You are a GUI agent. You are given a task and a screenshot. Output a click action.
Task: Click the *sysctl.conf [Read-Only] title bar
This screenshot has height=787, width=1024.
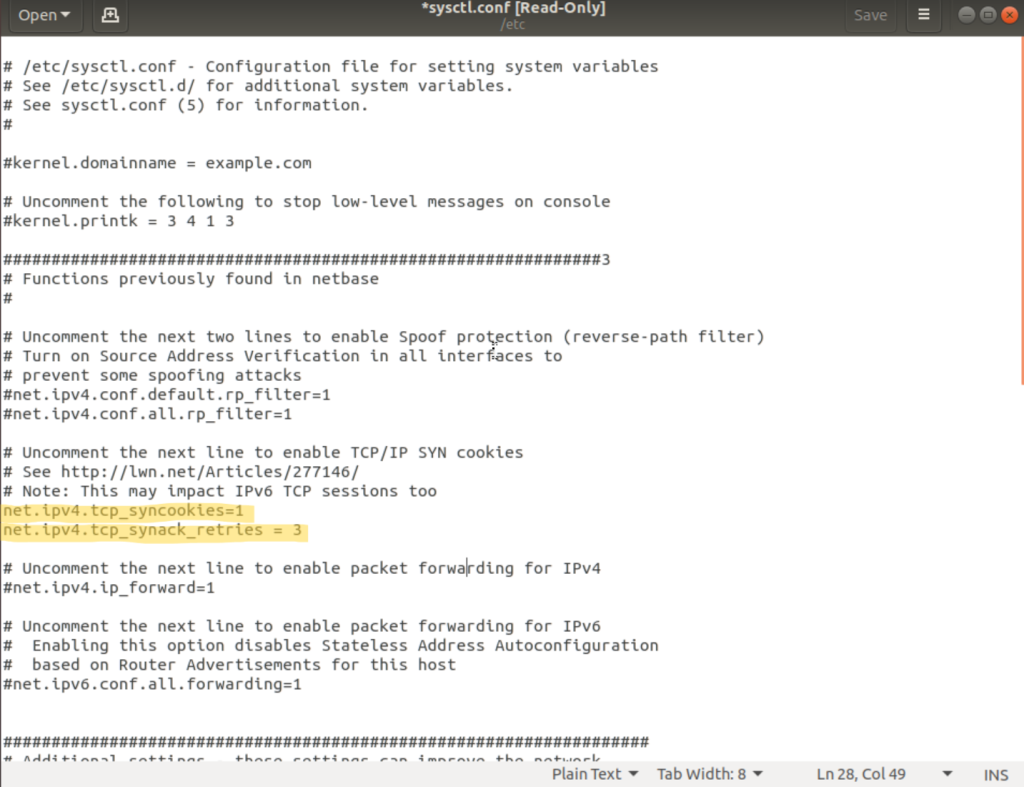pos(513,8)
